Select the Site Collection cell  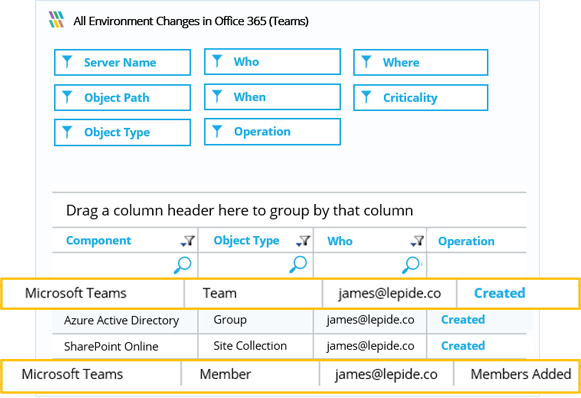point(250,346)
